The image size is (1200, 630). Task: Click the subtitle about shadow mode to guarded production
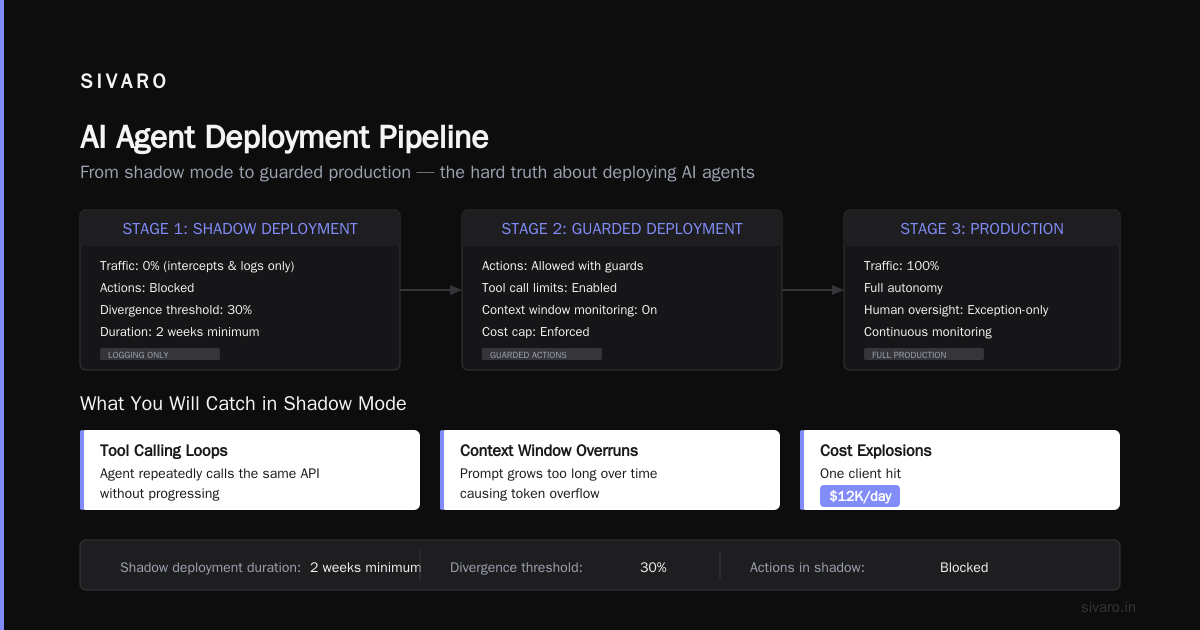coord(417,172)
